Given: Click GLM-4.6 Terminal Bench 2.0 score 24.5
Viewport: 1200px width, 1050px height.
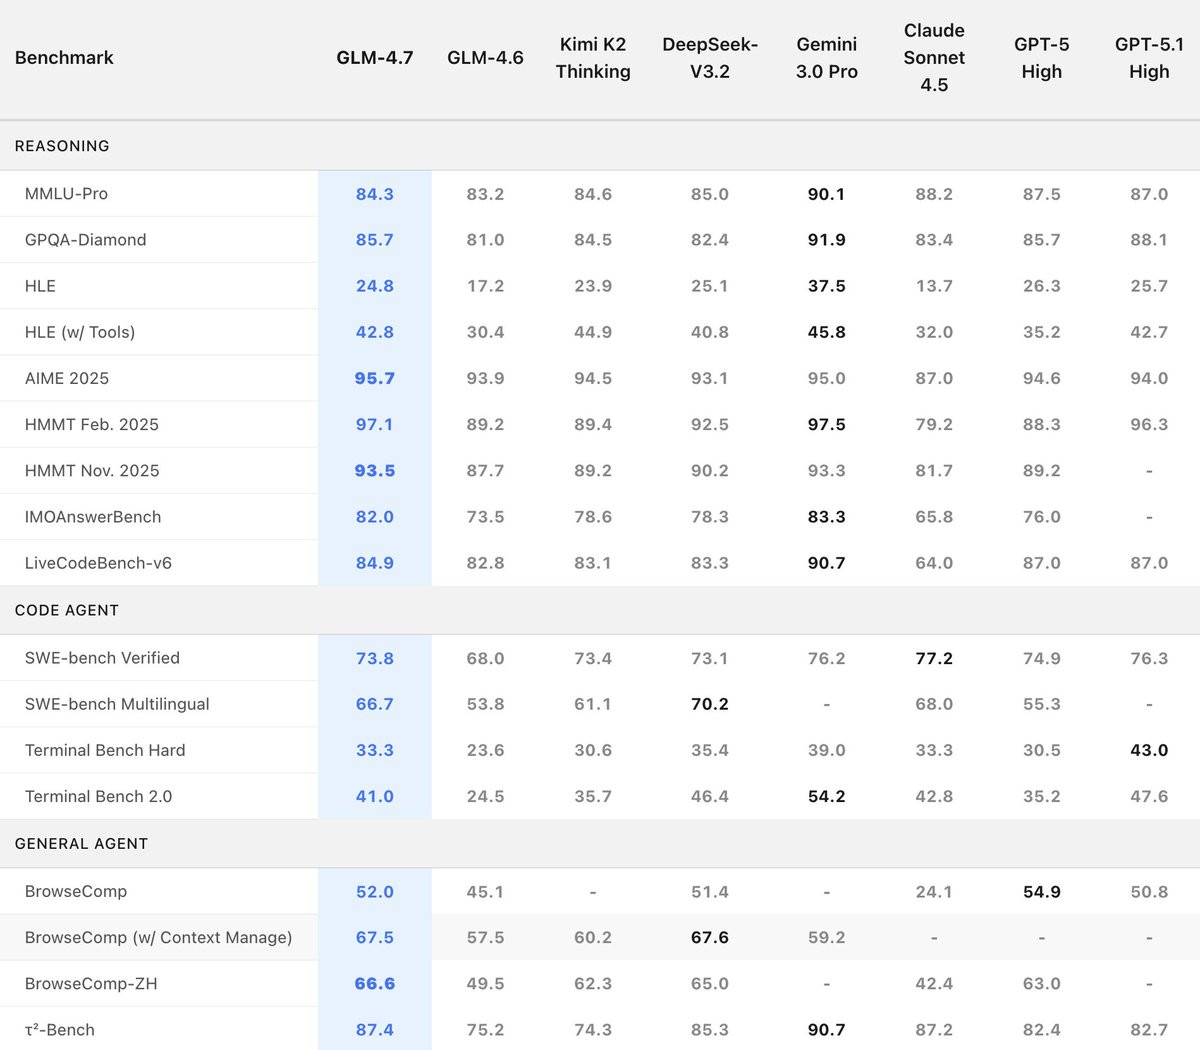Looking at the screenshot, I should coord(485,796).
